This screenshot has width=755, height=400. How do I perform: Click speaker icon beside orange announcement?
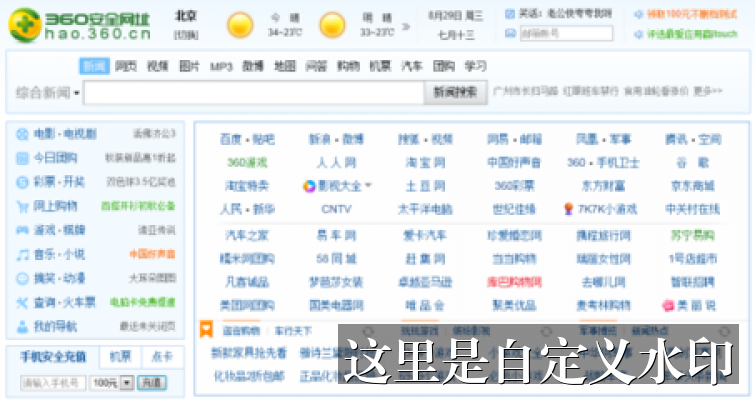(x=638, y=15)
